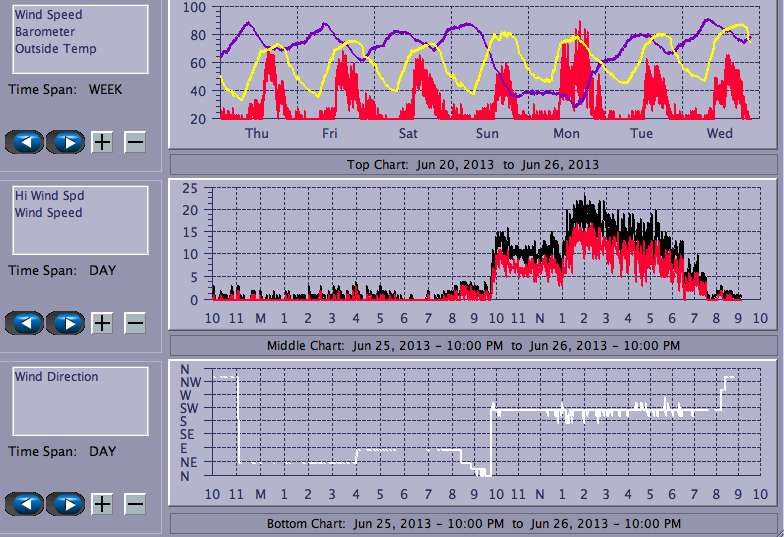Decrease bottom chart time span with minus

(x=135, y=504)
